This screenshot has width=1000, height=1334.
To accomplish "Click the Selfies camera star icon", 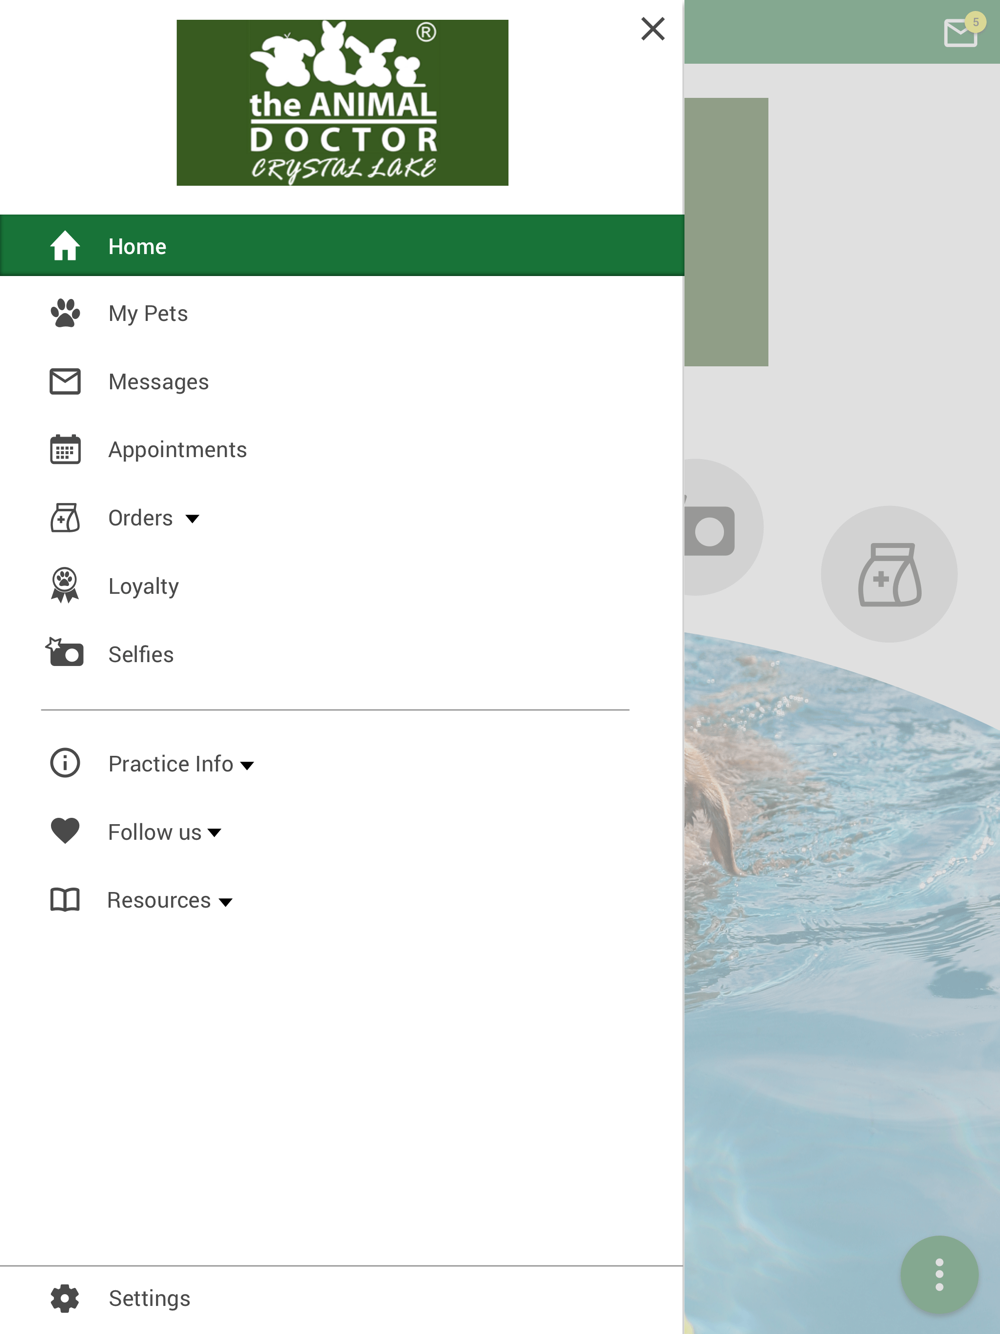I will [x=65, y=652].
